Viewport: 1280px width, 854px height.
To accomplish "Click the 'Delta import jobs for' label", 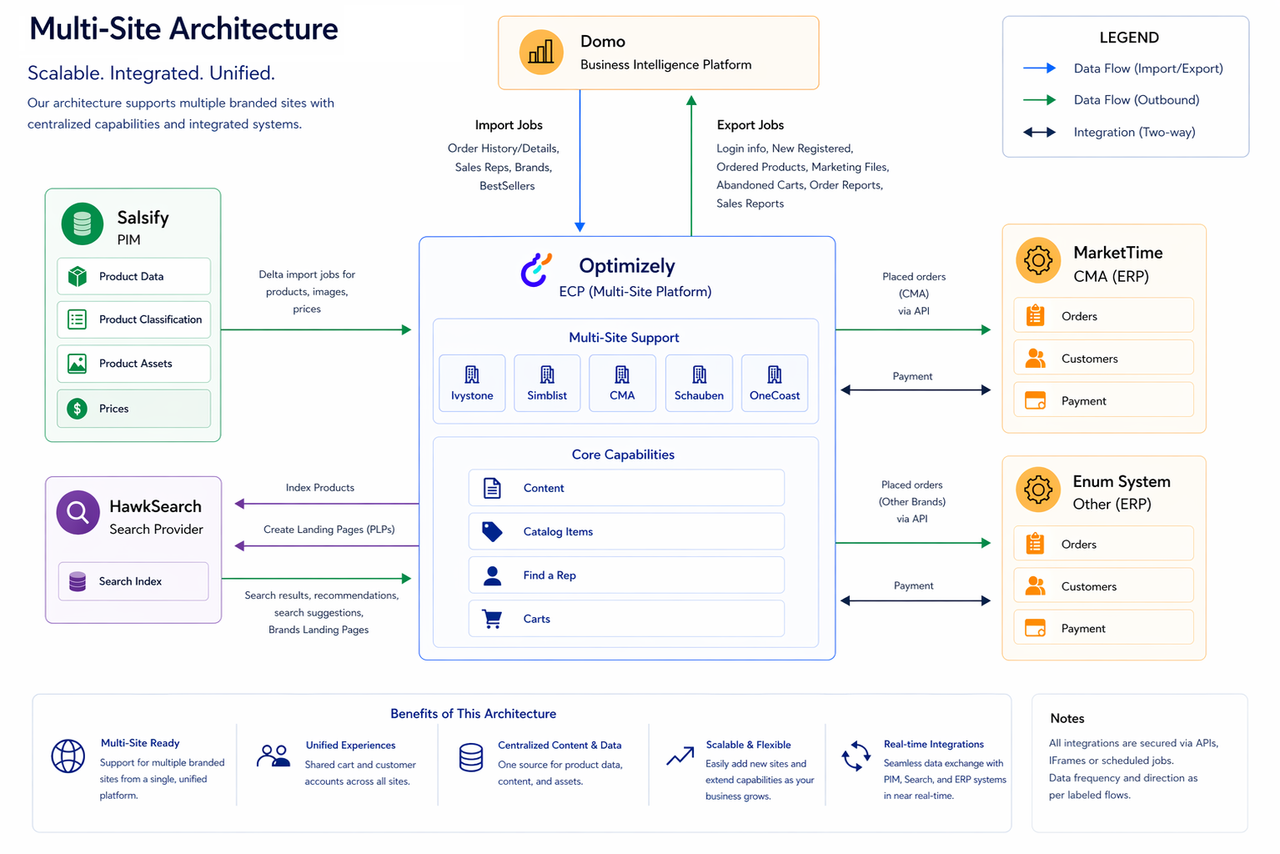I will (x=307, y=275).
